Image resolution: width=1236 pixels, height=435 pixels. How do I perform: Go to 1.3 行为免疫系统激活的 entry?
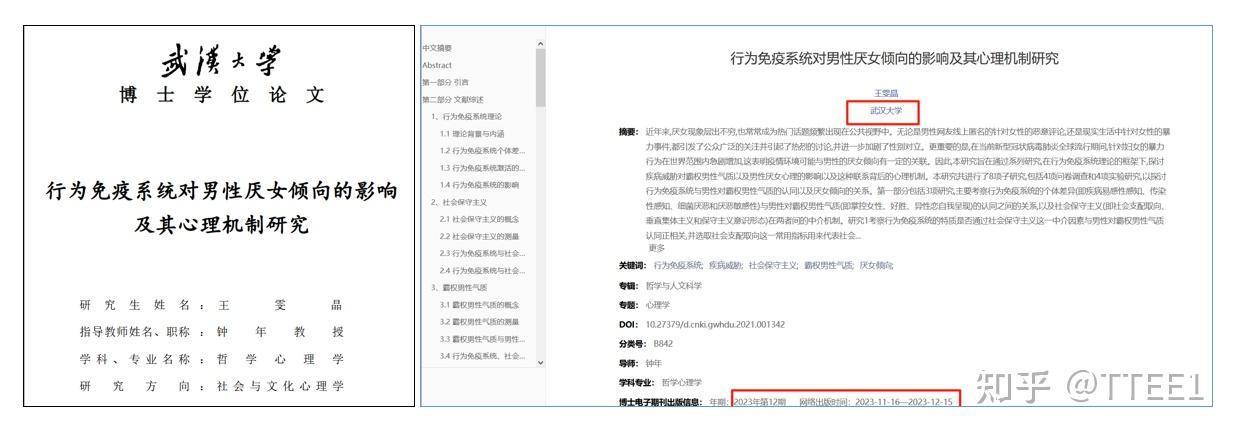[482, 167]
